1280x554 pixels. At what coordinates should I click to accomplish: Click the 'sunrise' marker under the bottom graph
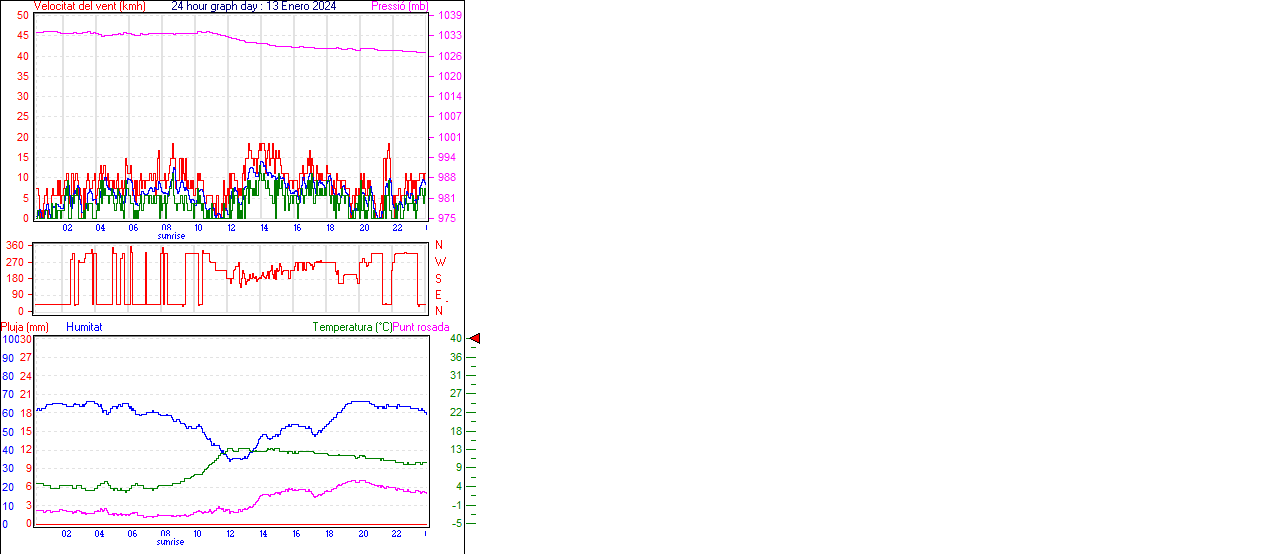click(x=171, y=542)
